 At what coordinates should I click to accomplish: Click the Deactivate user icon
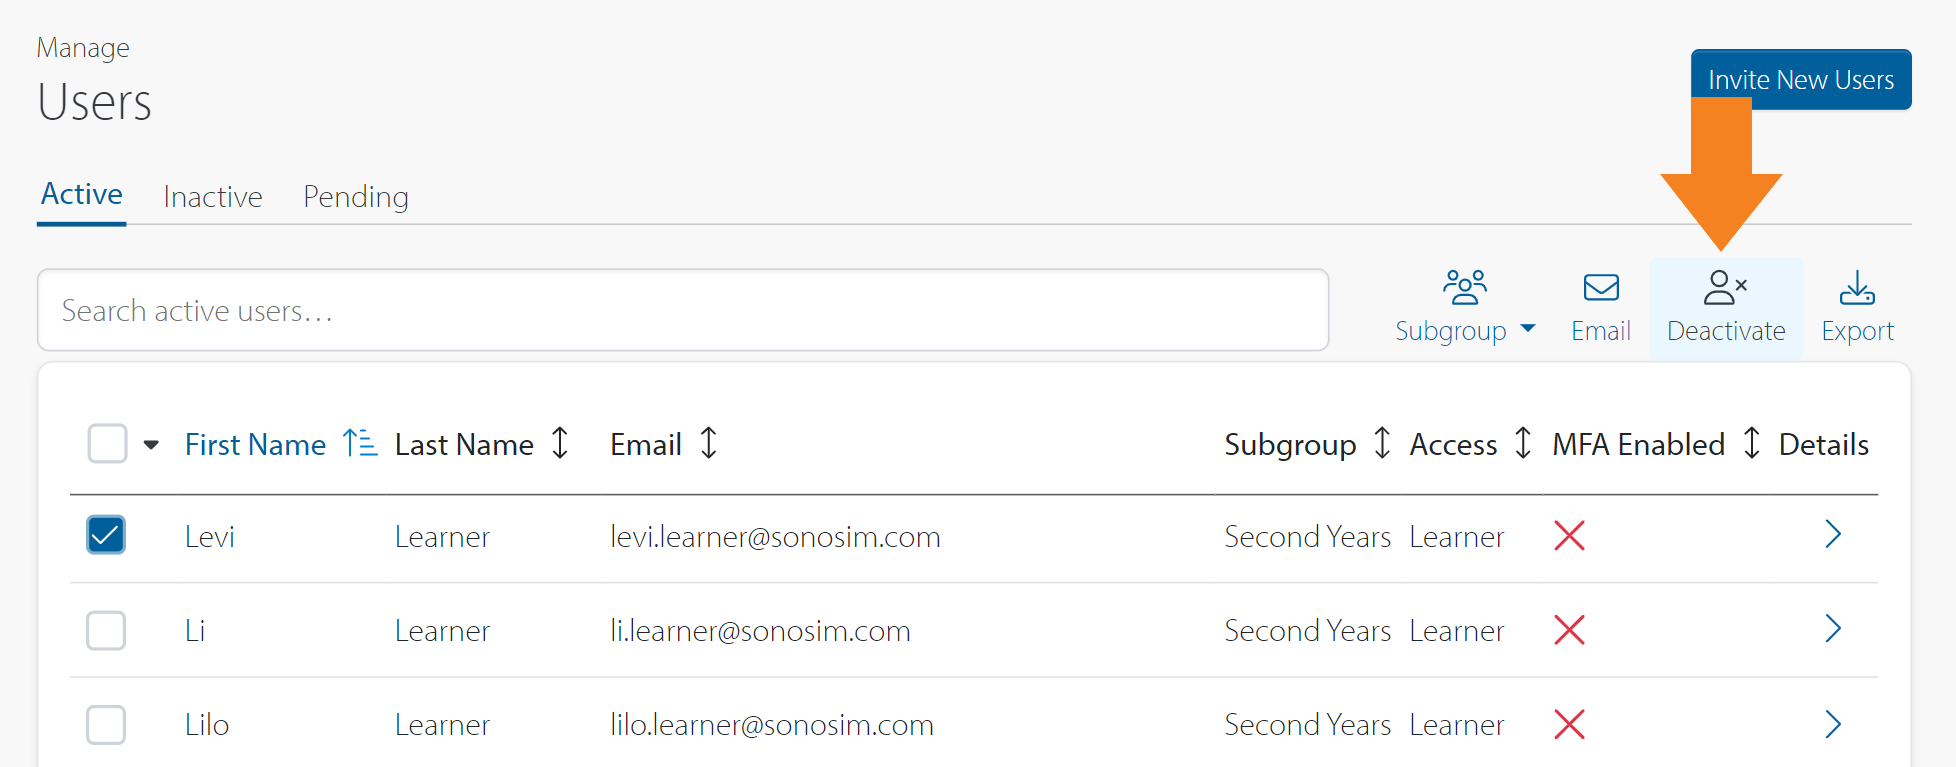point(1725,288)
